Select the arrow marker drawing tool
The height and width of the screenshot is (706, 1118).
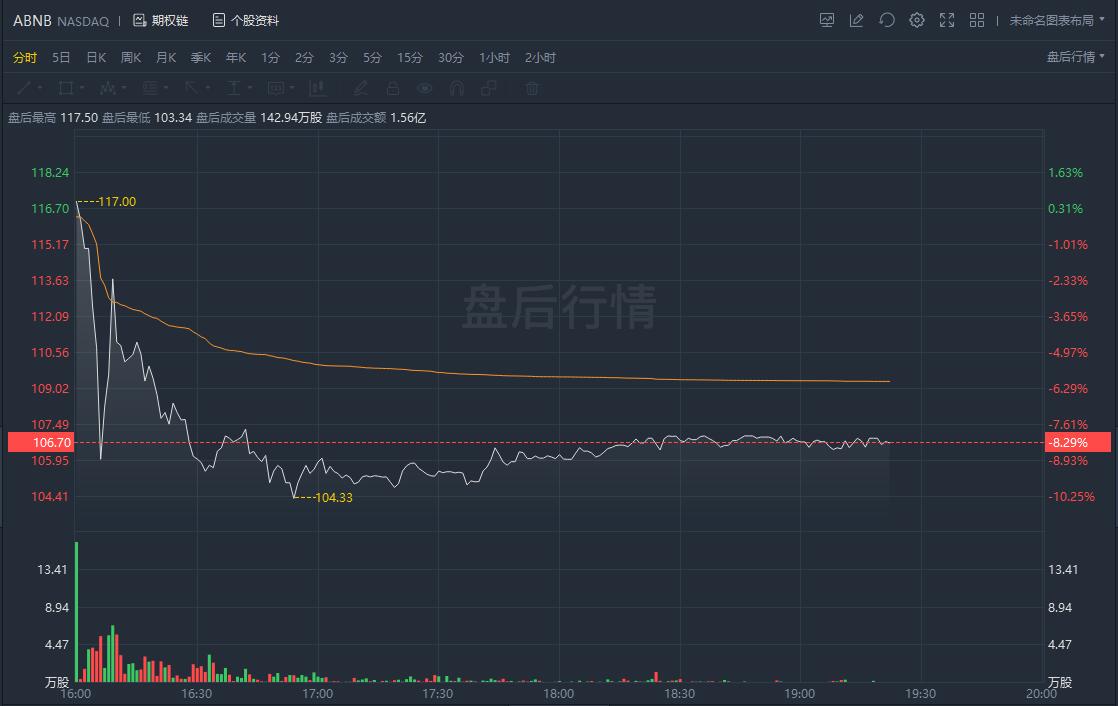pos(191,88)
